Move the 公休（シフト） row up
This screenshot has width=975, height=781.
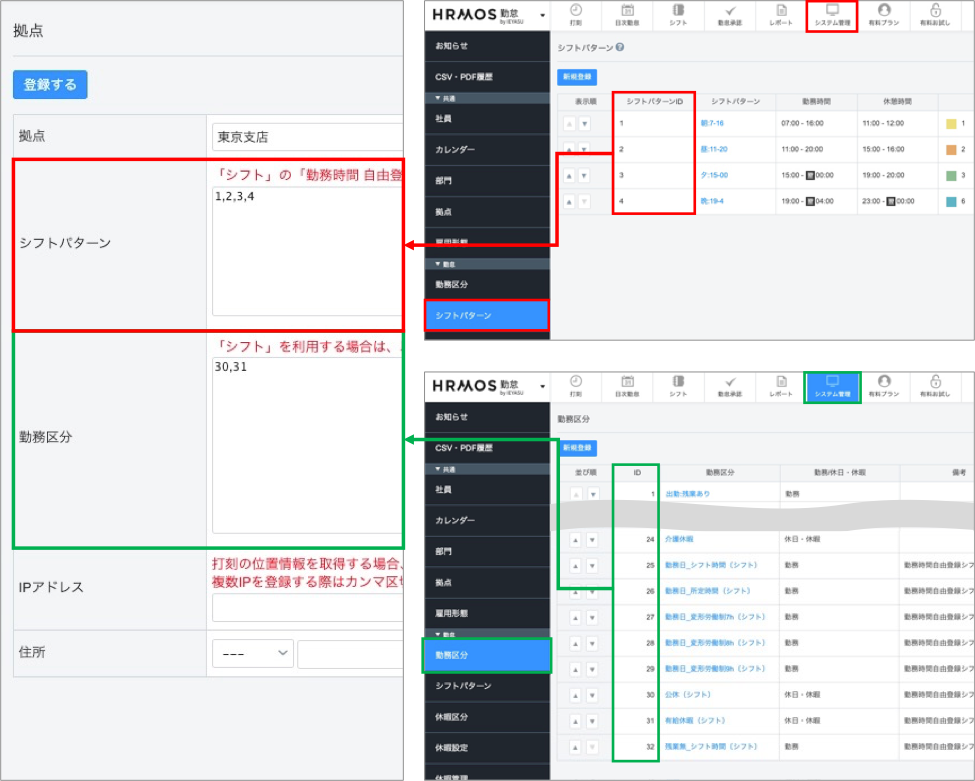(x=575, y=694)
